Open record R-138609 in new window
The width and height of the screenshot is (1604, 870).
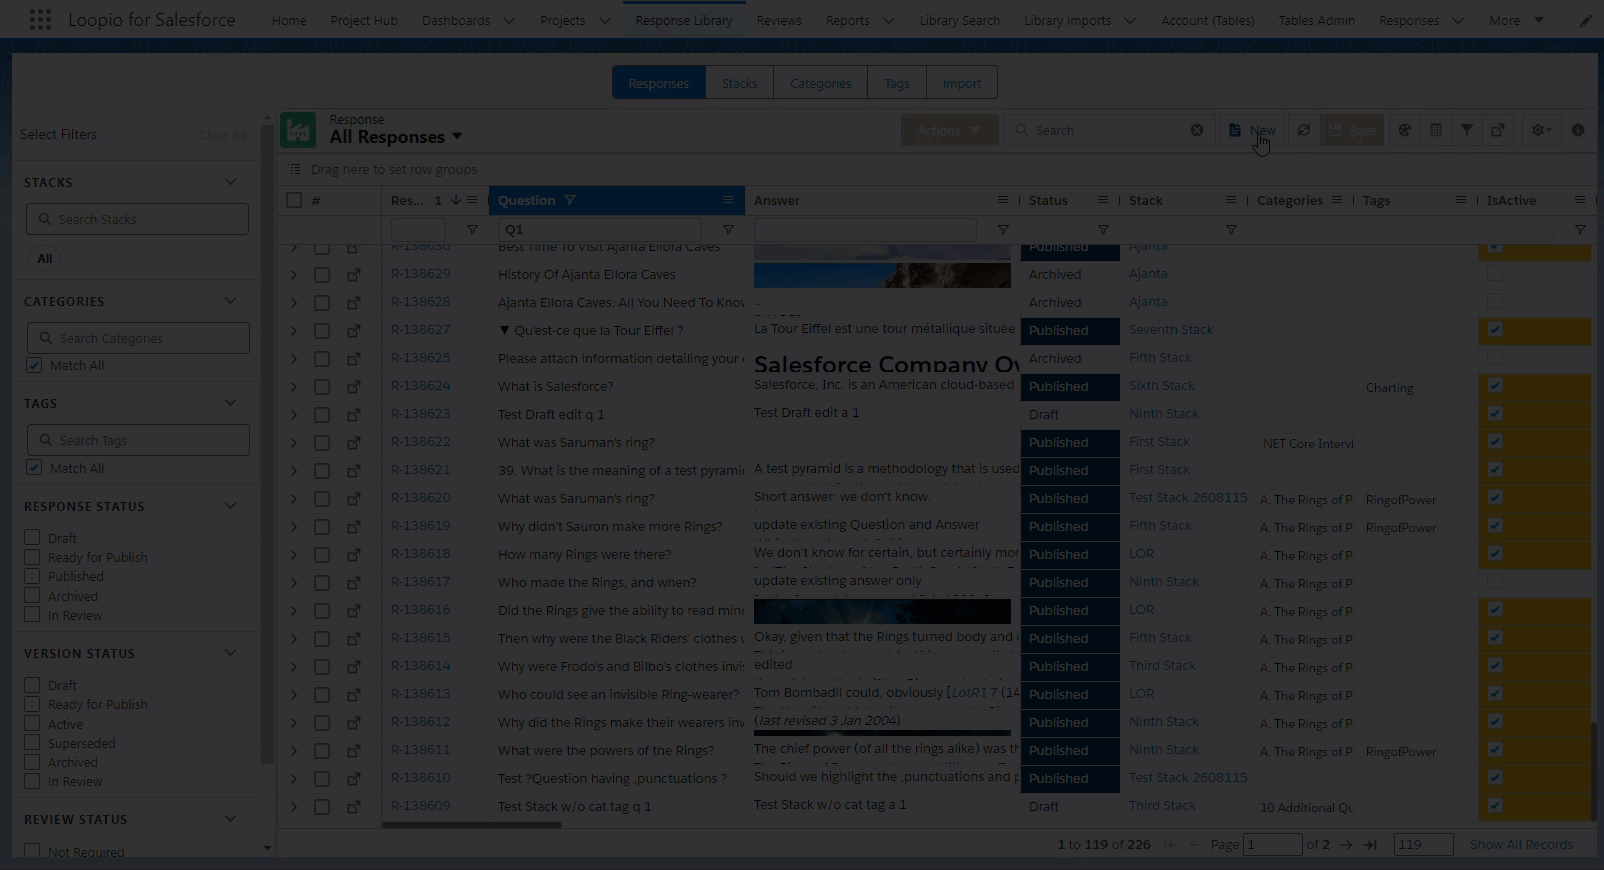[354, 806]
